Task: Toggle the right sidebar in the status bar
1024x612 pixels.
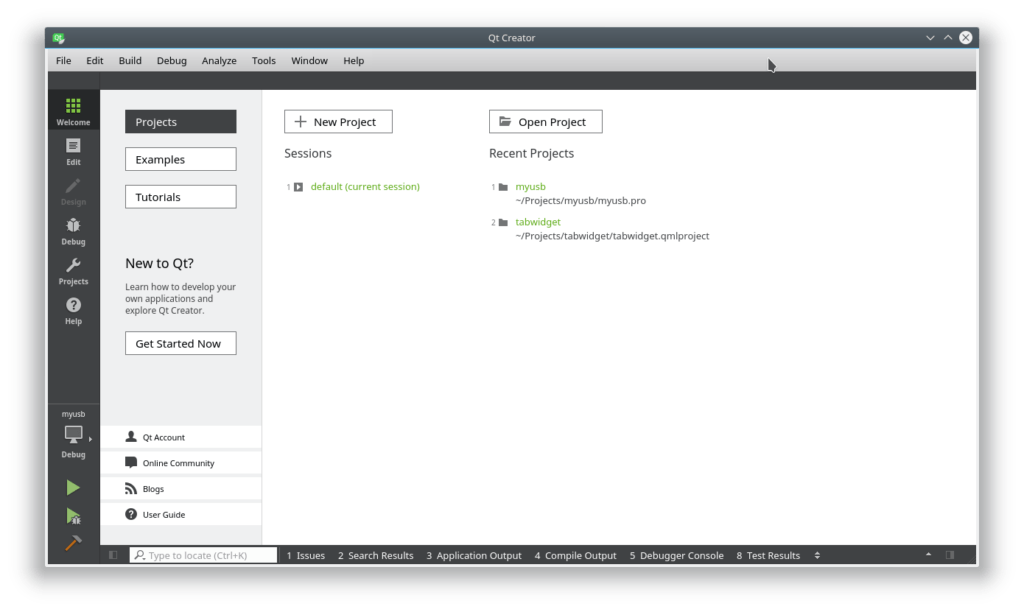Action: point(950,555)
